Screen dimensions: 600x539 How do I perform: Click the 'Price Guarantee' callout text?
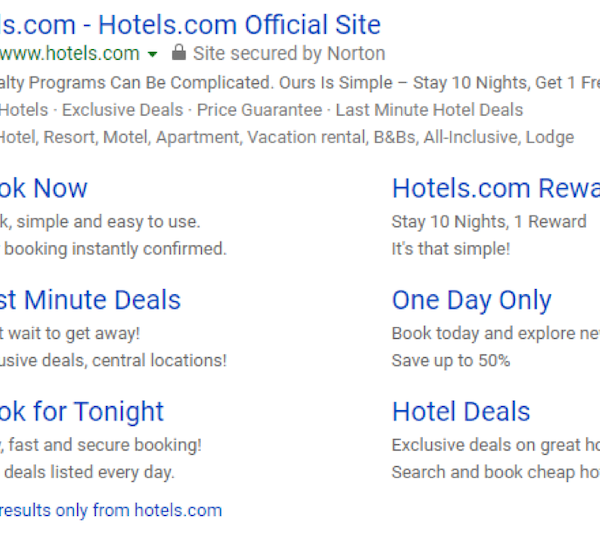click(x=260, y=110)
